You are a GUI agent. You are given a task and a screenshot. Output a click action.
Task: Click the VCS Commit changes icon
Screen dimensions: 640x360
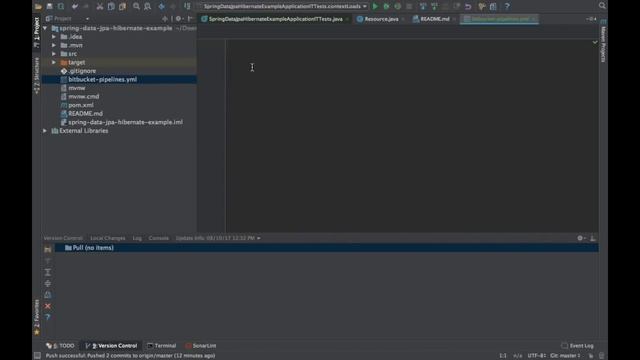tap(434, 6)
